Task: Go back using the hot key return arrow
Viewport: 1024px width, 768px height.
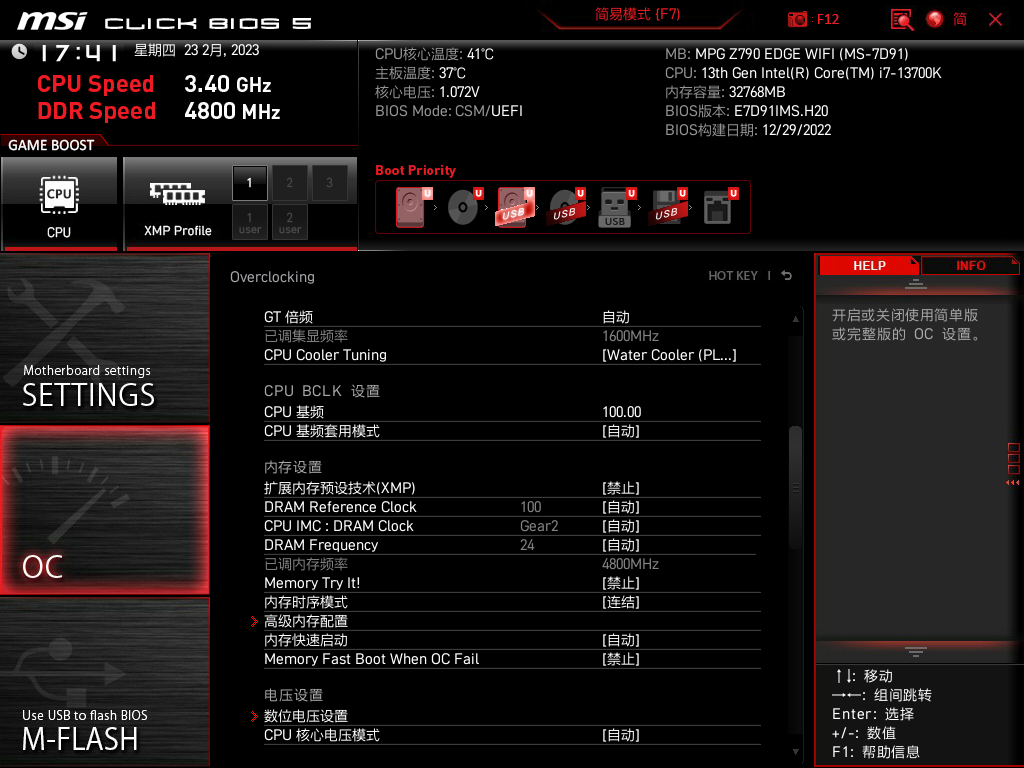Action: (786, 276)
